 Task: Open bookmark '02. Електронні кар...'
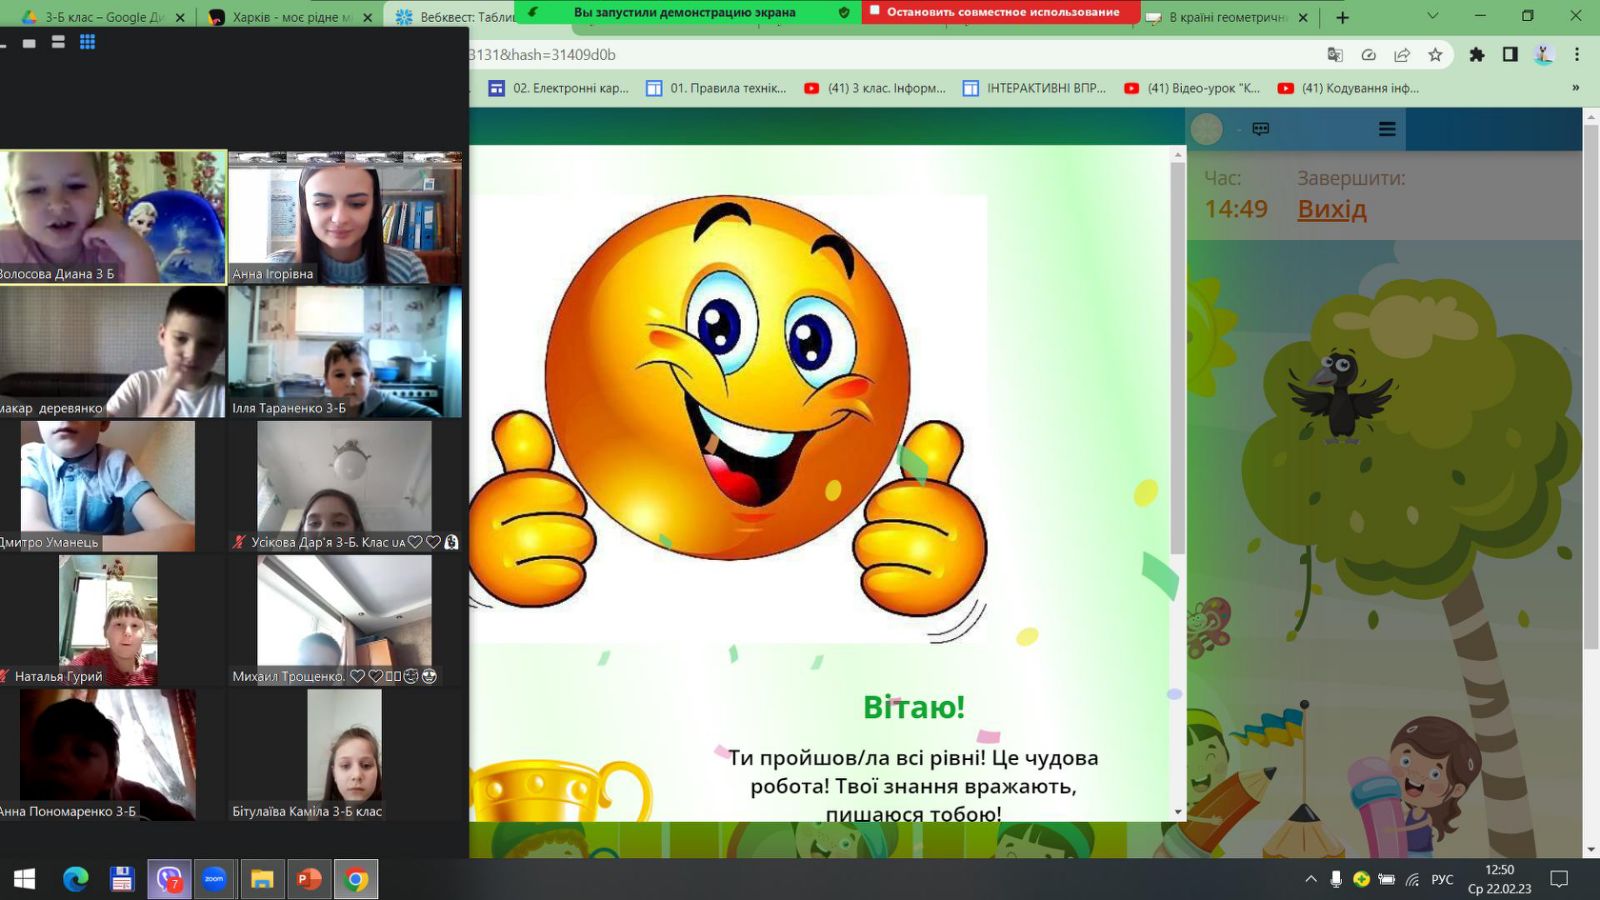click(559, 88)
